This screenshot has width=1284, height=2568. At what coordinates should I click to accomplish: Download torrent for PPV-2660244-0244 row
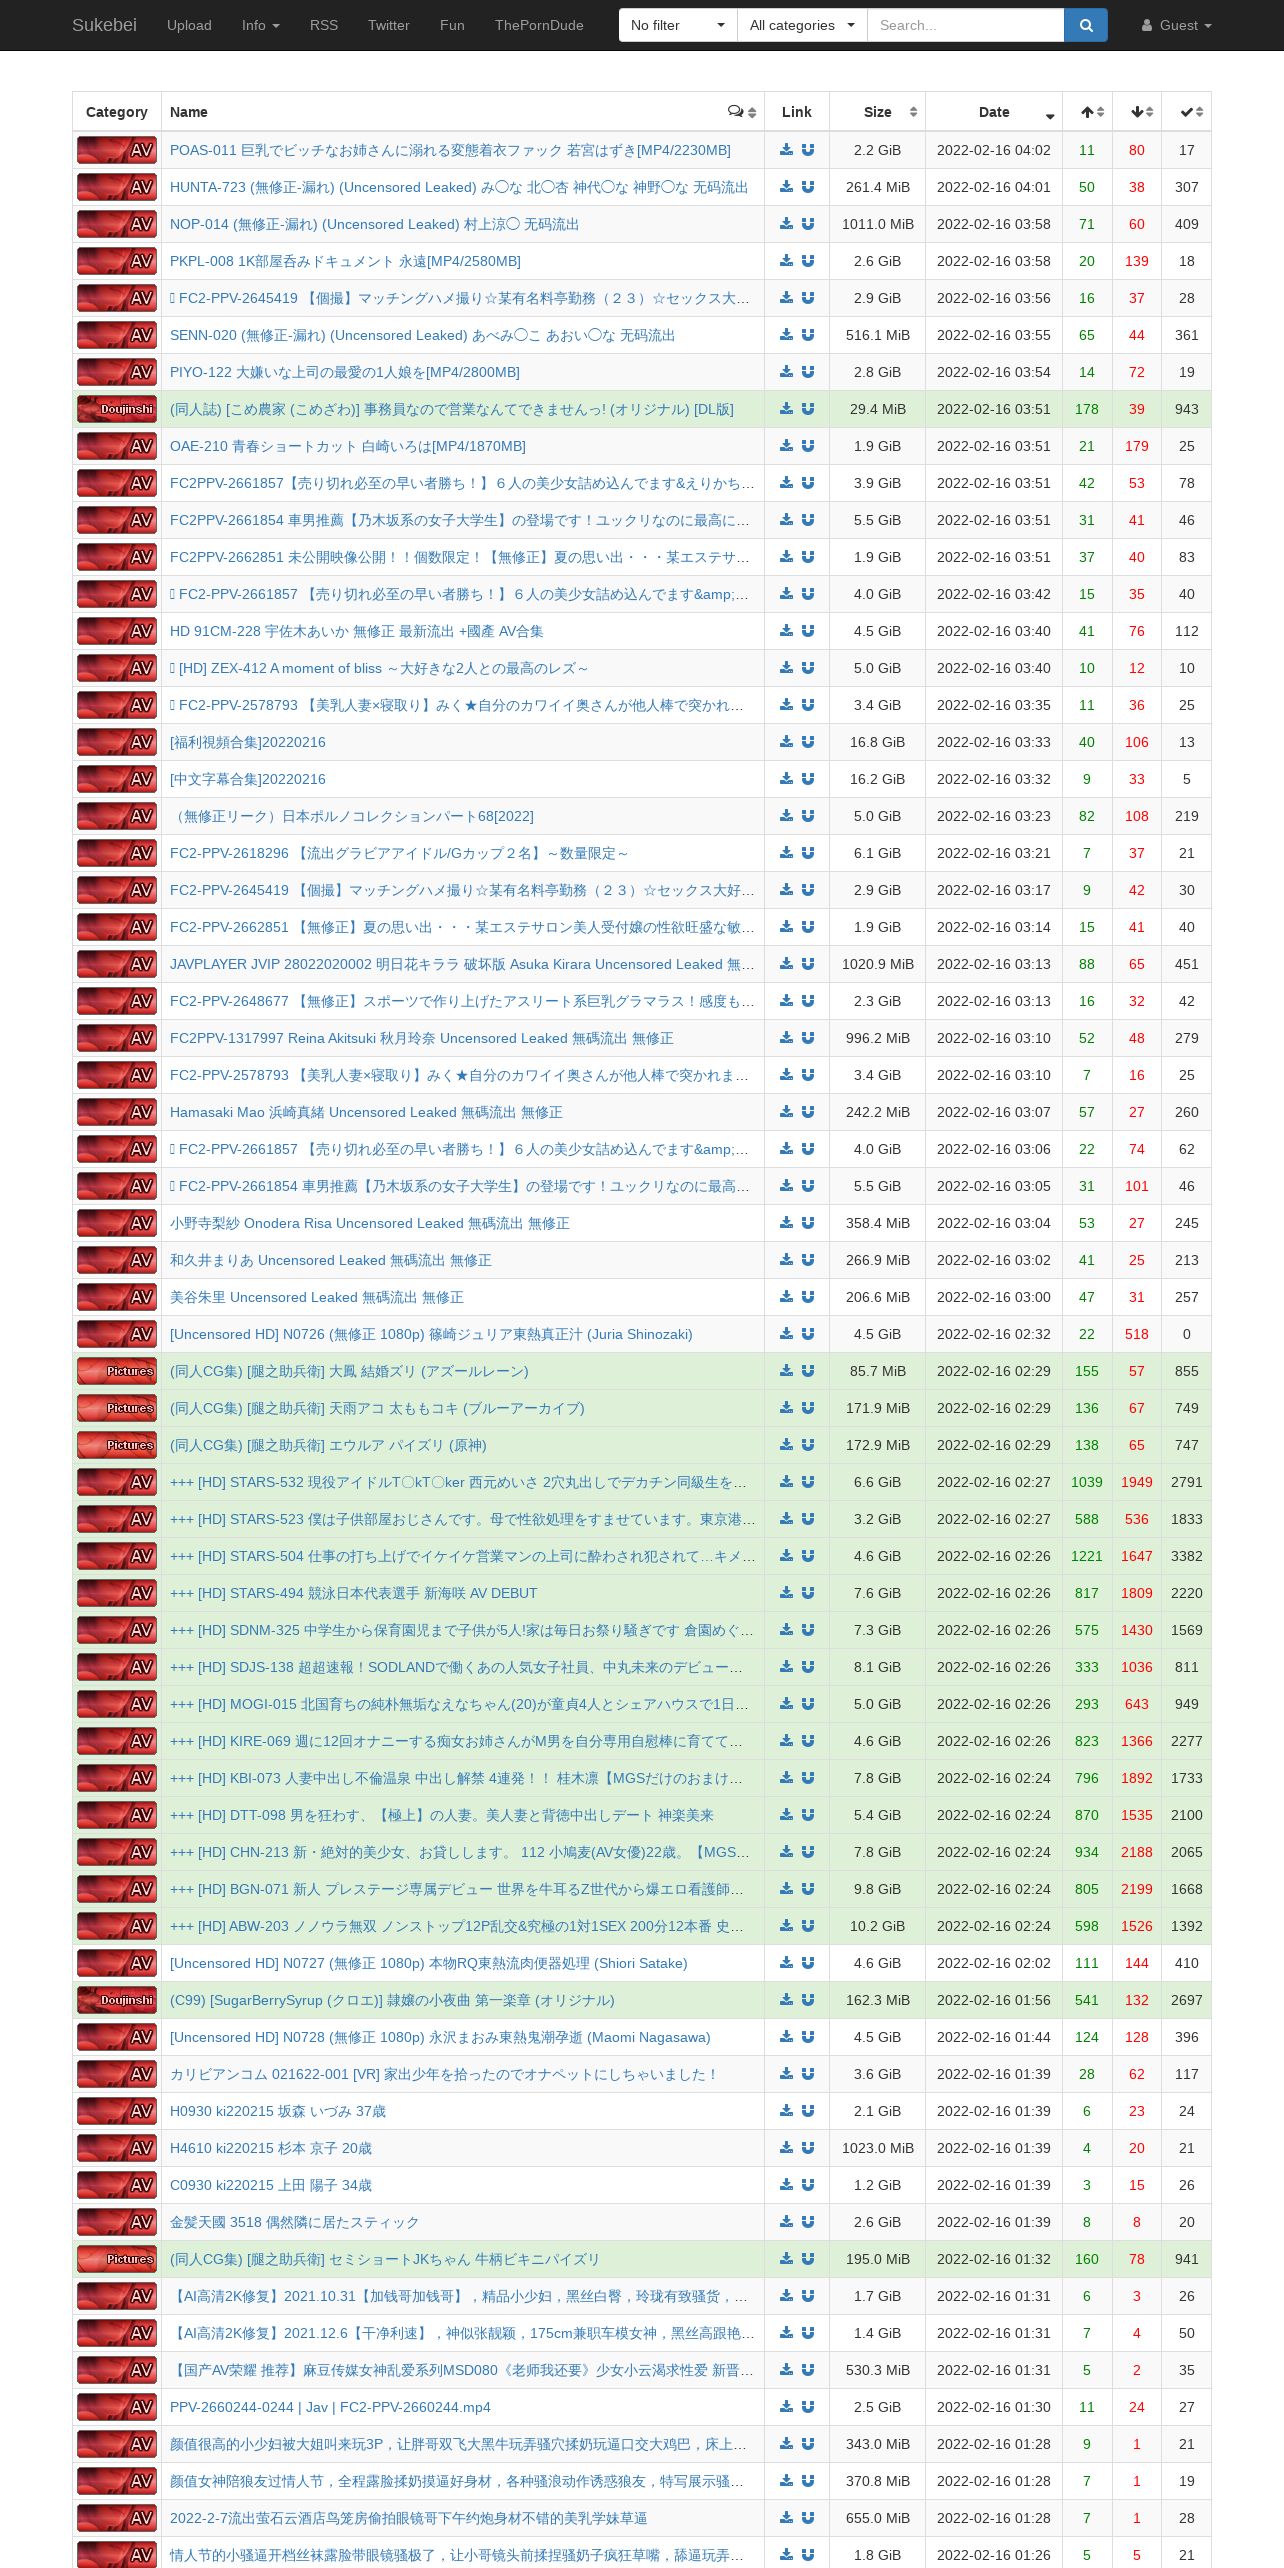(x=786, y=2407)
